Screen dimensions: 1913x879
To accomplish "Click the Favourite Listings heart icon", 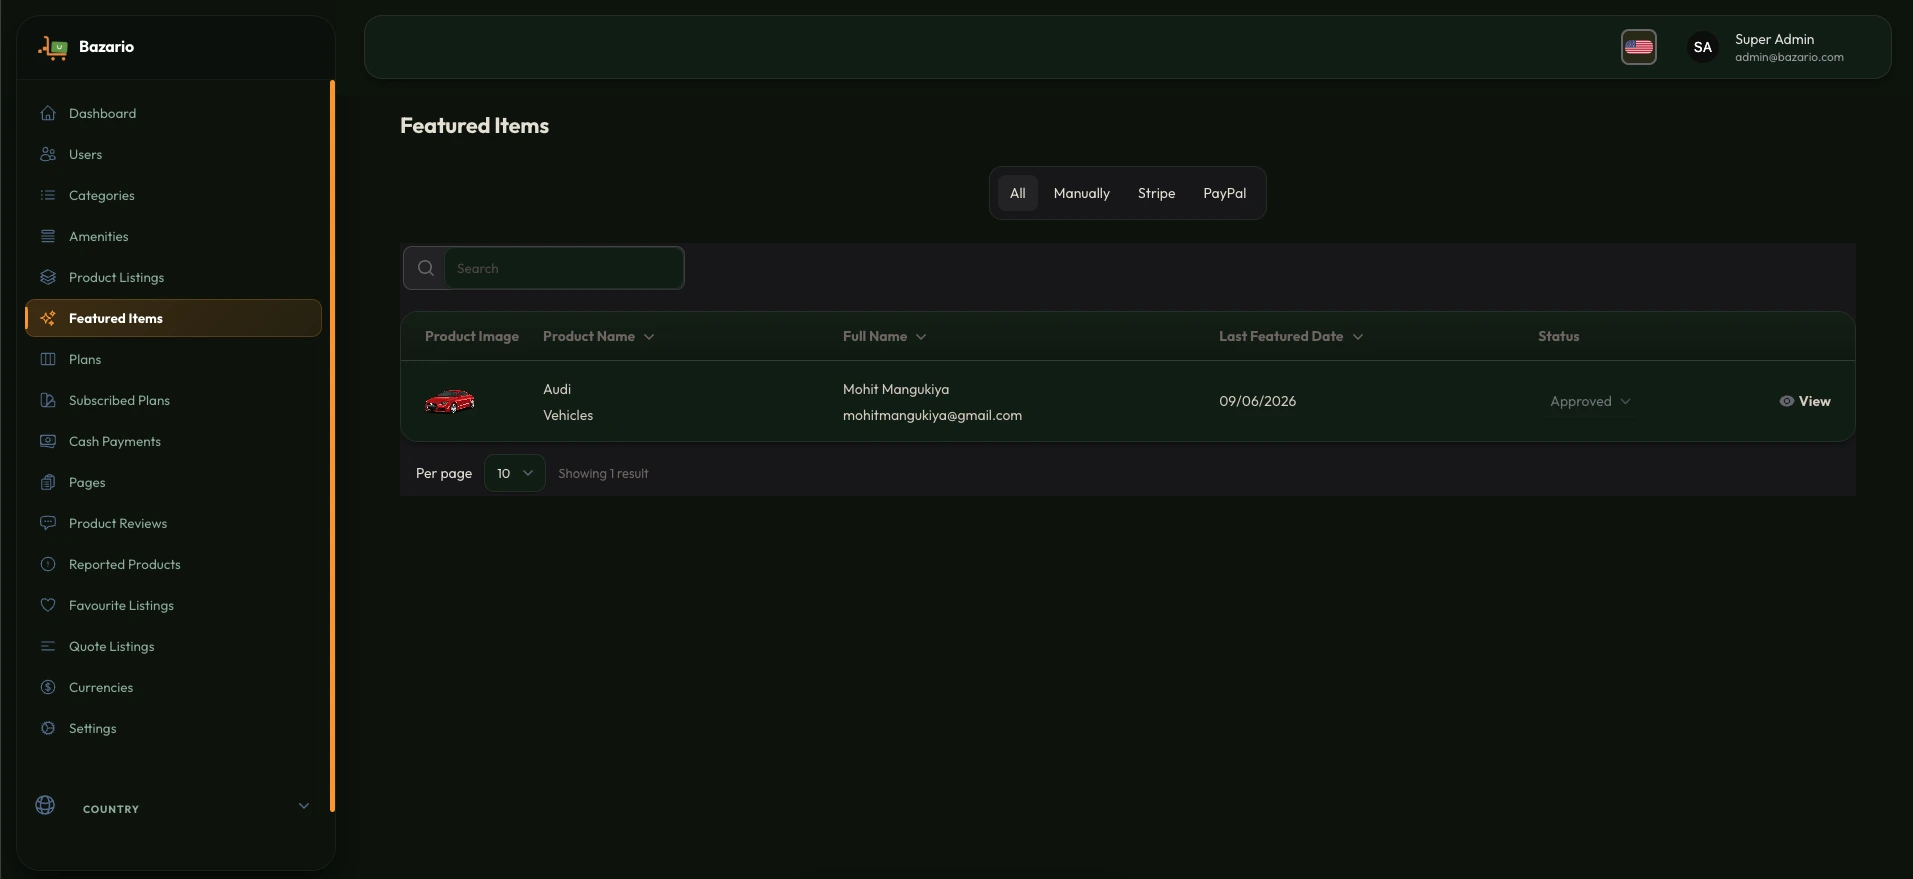I will [x=48, y=605].
